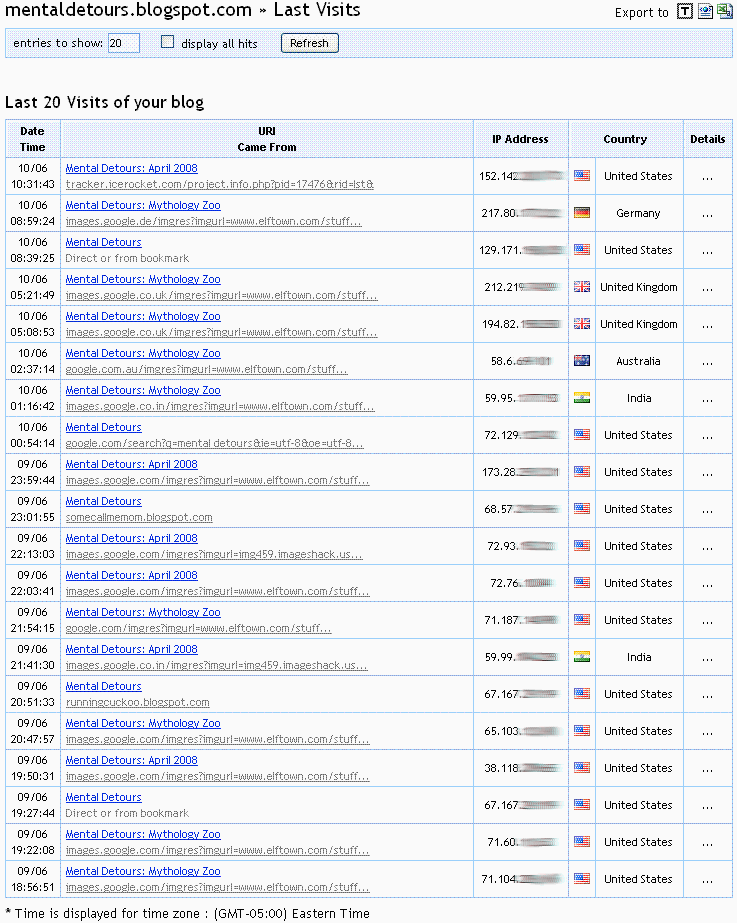Screen dimensions: 737x923
Task: Click the UK flag in 05:08:53 row
Action: [x=582, y=324]
